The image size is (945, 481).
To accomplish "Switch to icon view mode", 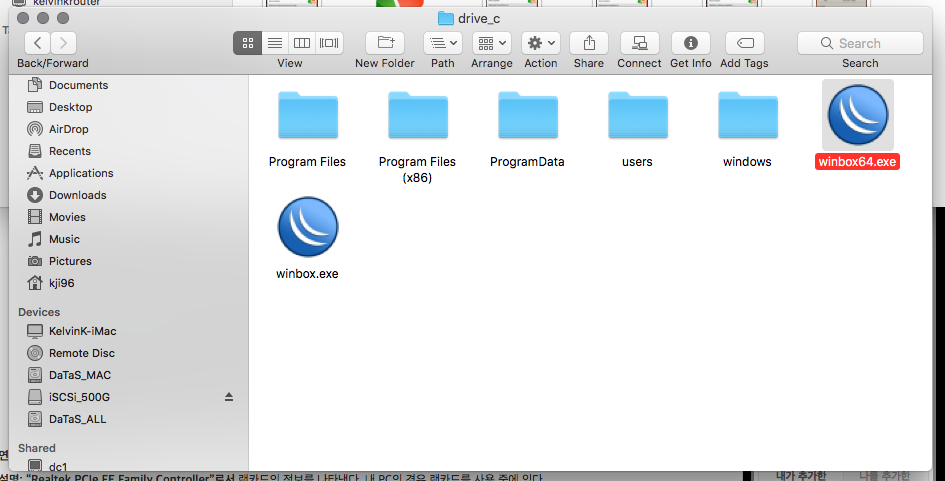I will pos(248,43).
